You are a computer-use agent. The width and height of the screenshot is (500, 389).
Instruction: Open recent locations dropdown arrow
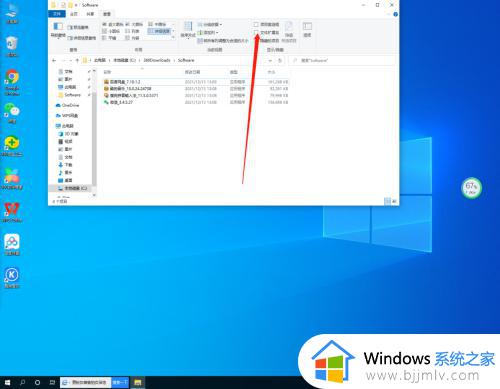coord(71,60)
